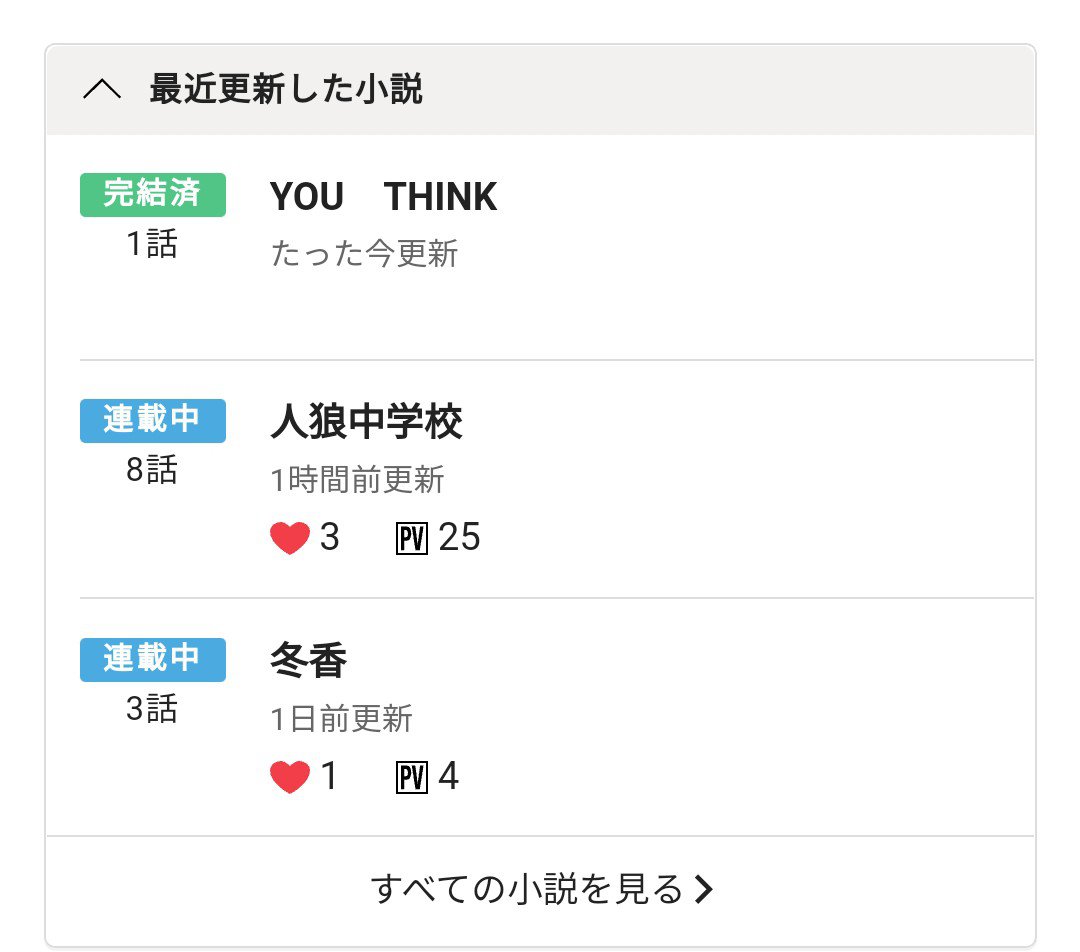The image size is (1080, 952).
Task: Click the heart icon on 冬香
Action: [290, 777]
